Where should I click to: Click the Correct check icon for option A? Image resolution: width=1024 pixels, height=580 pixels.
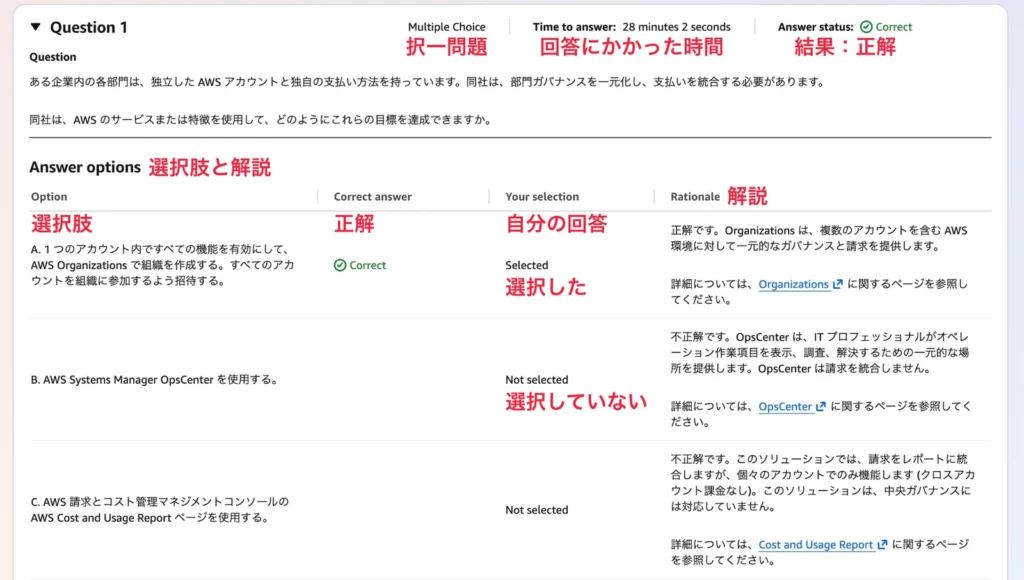pyautogui.click(x=340, y=265)
